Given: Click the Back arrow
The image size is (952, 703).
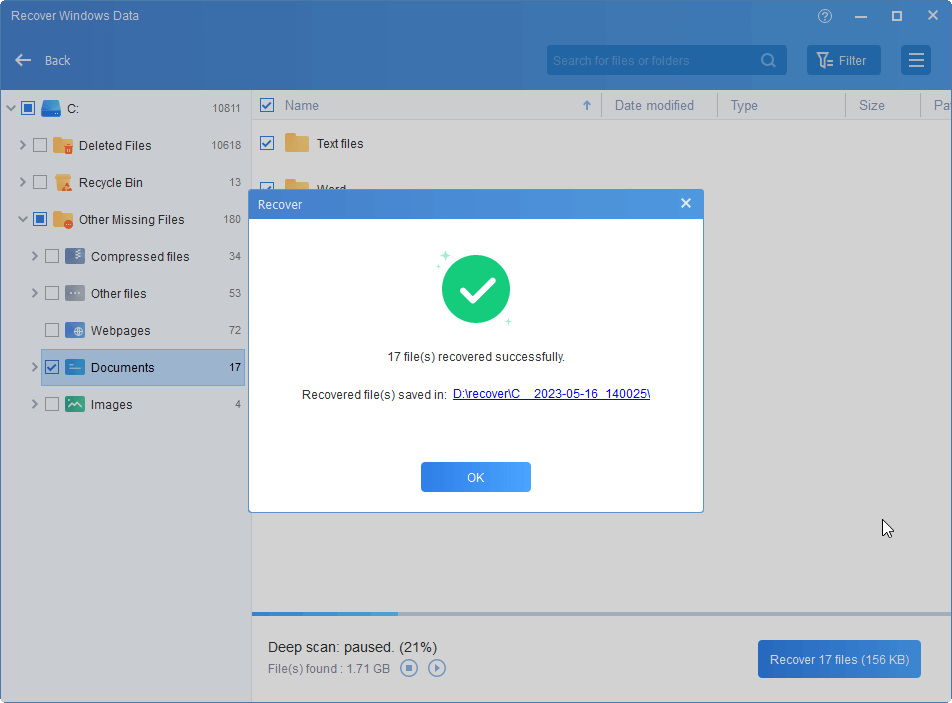Looking at the screenshot, I should click(x=23, y=60).
